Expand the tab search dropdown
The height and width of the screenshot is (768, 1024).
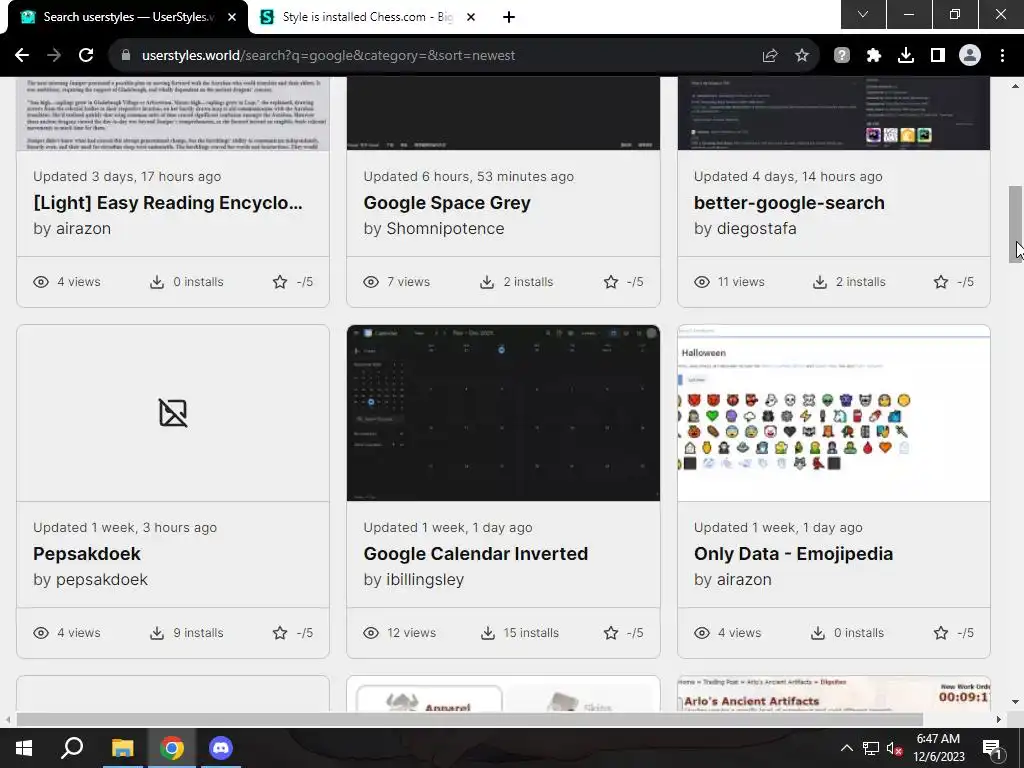[x=863, y=14]
